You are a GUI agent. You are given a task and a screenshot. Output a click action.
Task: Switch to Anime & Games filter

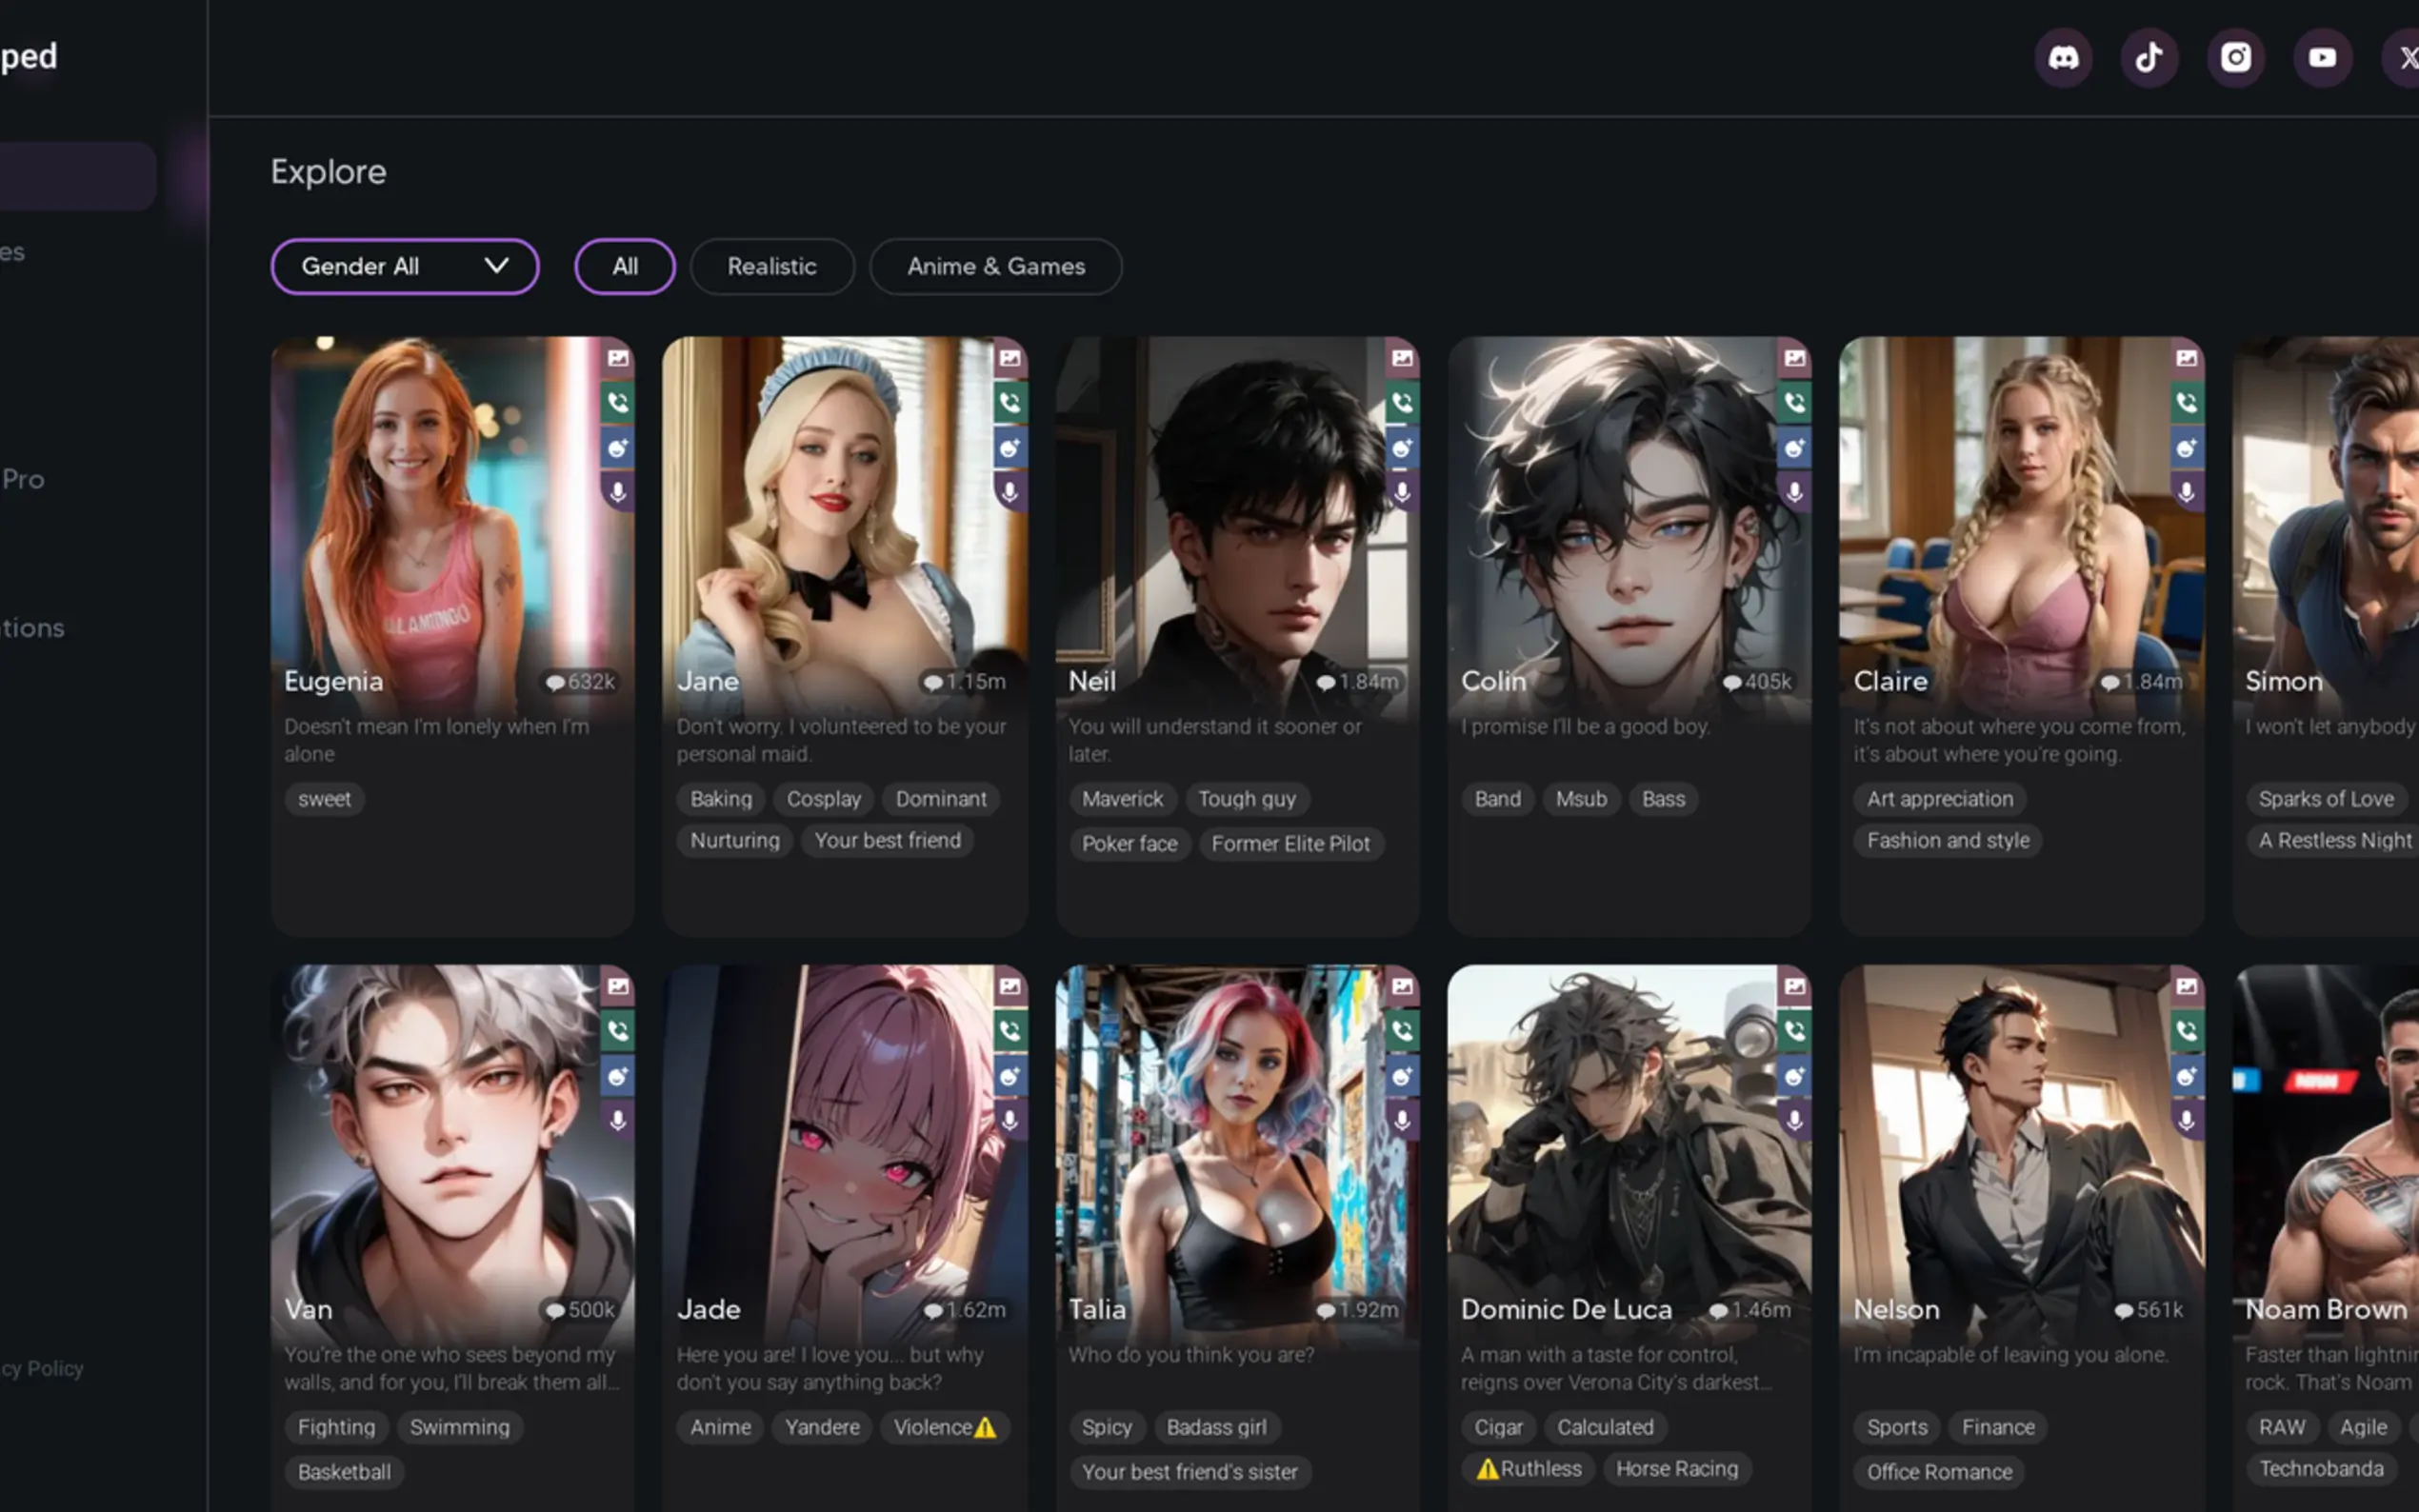[x=995, y=266]
